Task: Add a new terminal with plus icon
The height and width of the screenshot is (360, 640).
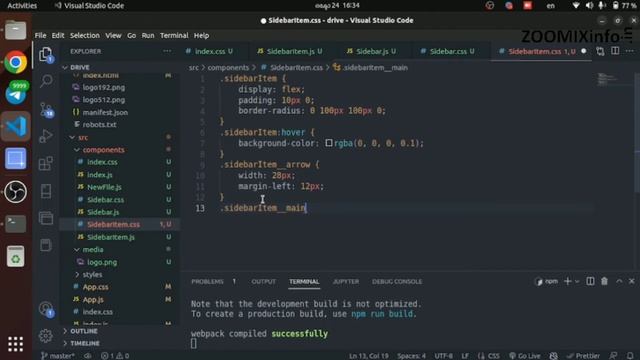Action: coord(567,281)
